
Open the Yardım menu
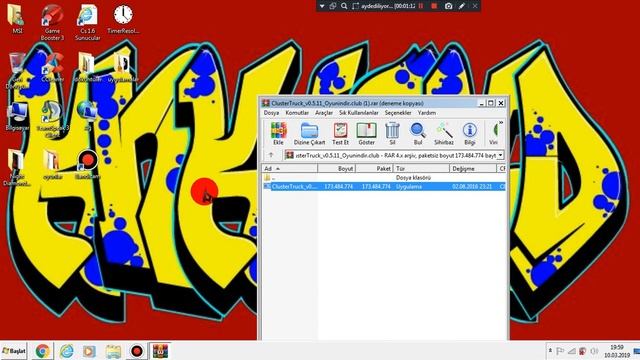click(x=427, y=113)
